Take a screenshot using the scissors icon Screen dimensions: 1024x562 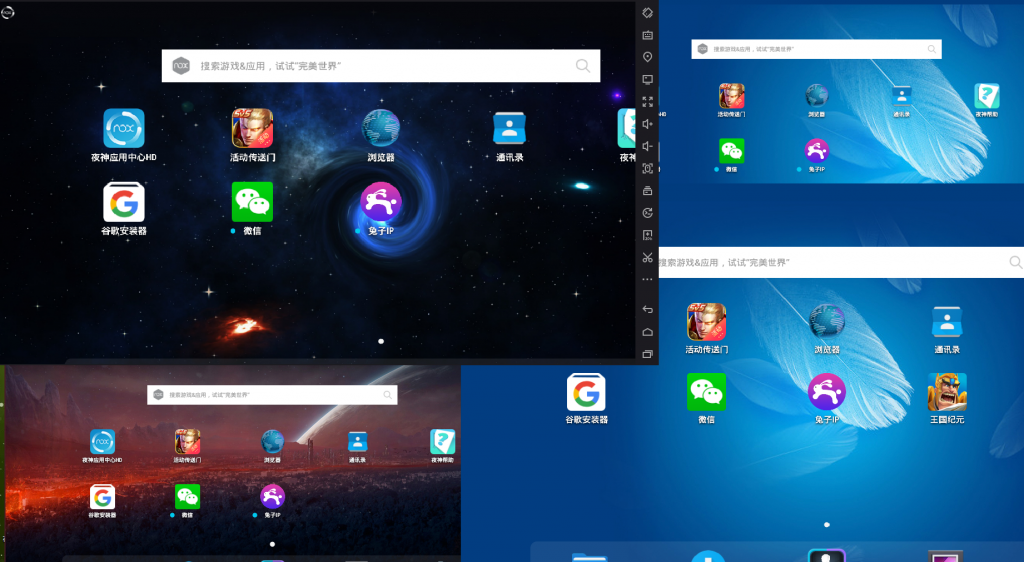coord(647,257)
